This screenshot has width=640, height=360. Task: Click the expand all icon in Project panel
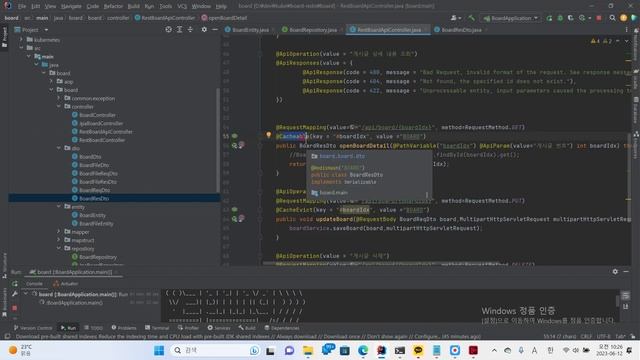[x=179, y=30]
